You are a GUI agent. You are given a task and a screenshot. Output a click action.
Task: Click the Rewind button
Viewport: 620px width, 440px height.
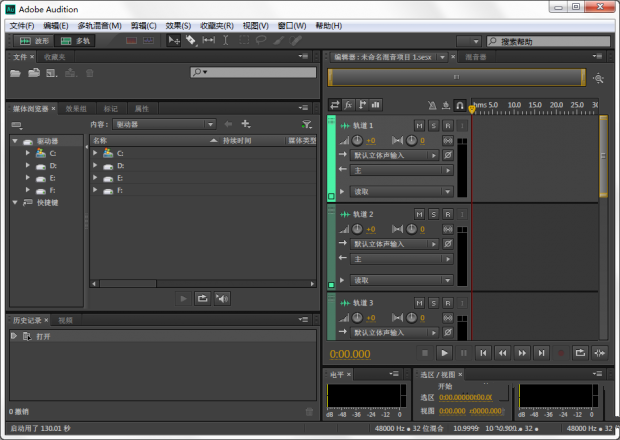(x=503, y=353)
